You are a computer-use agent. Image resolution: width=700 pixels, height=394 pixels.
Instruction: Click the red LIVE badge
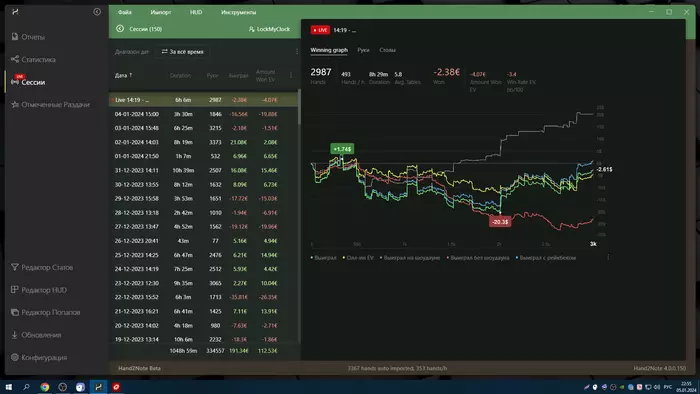320,30
